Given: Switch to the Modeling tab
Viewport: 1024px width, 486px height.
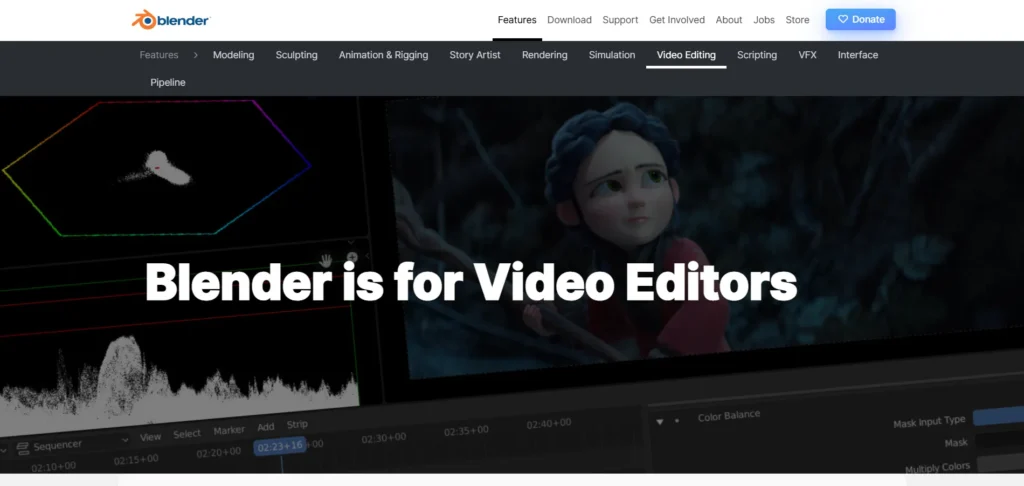Looking at the screenshot, I should pos(233,55).
